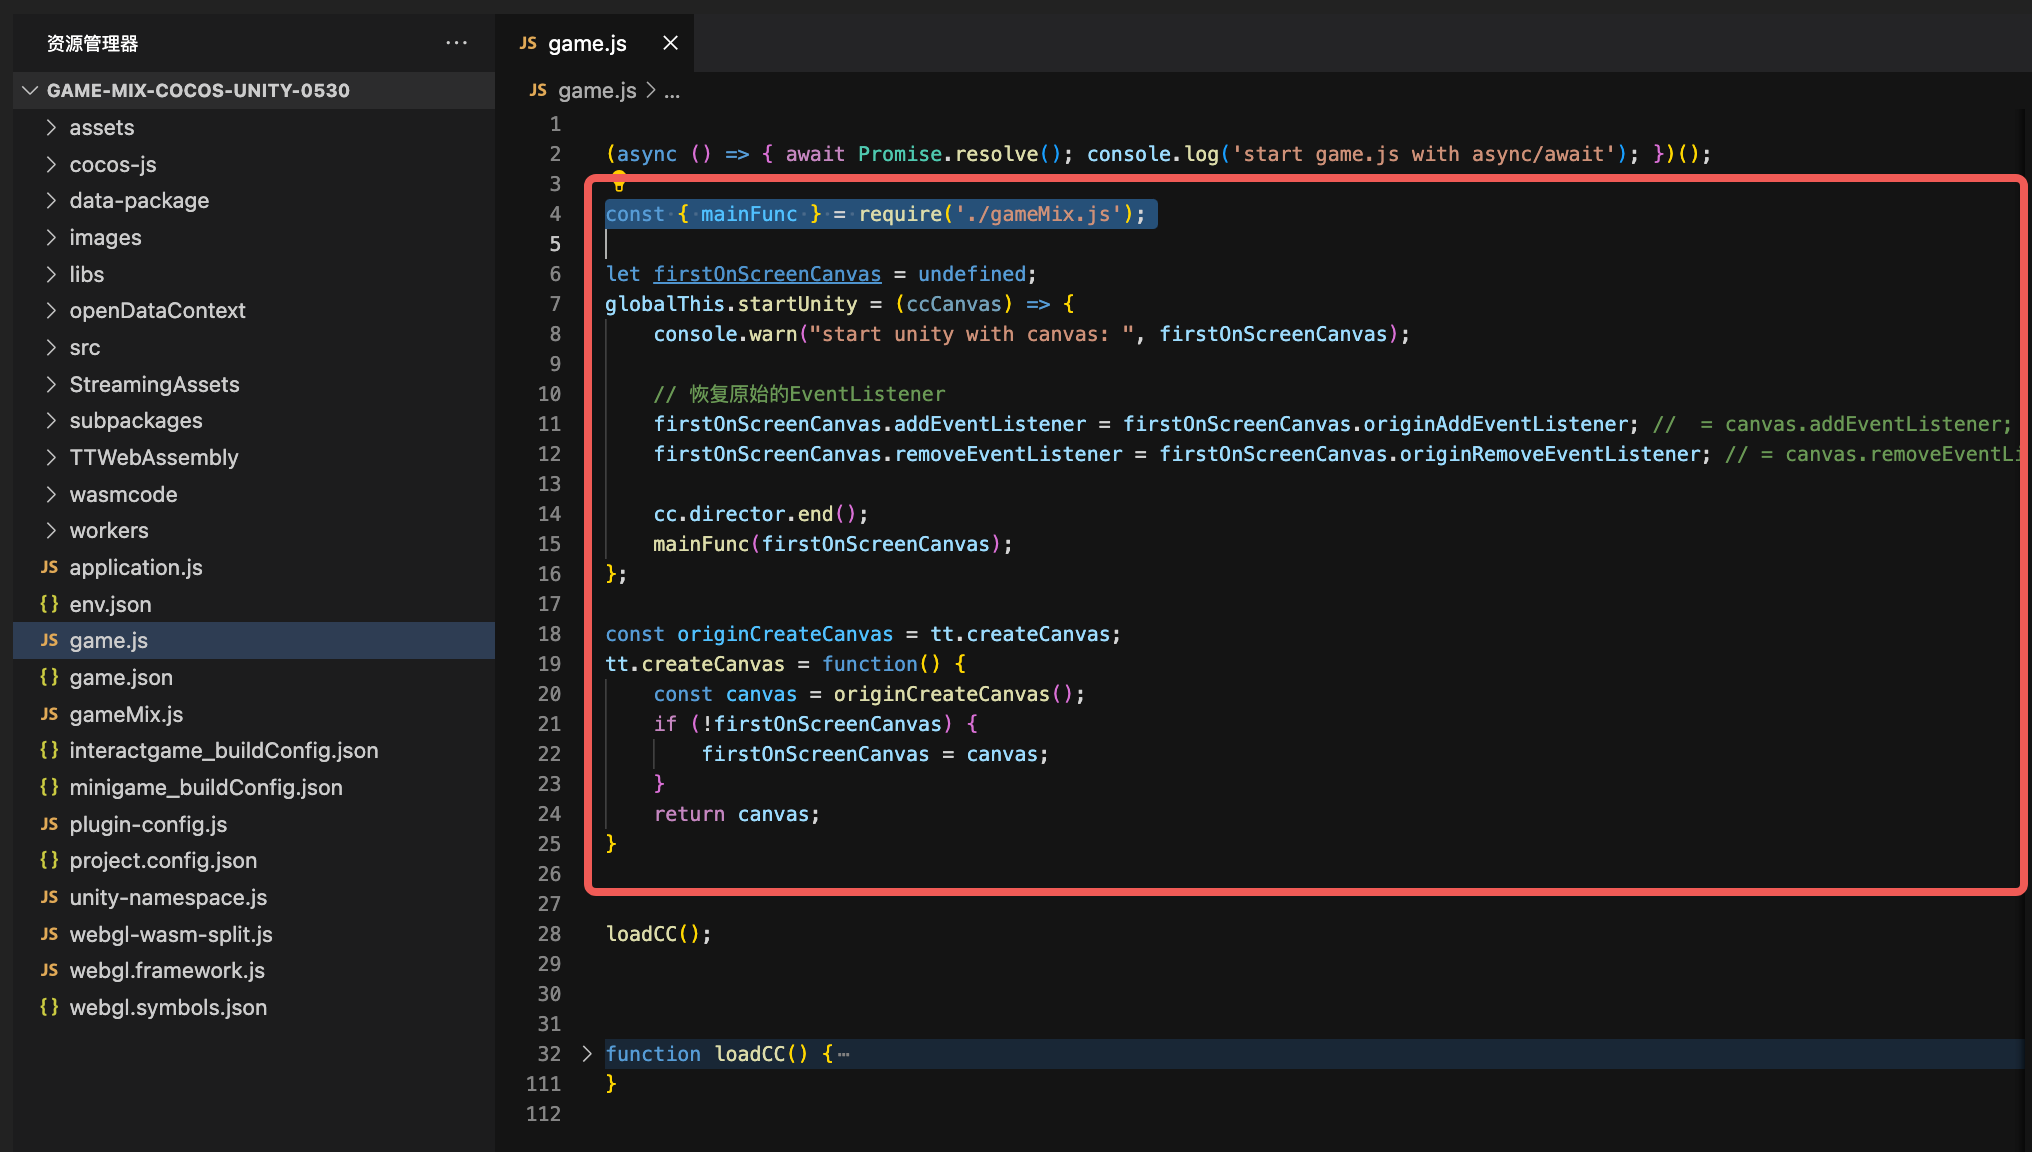Viewport: 2032px width, 1152px height.
Task: Click the lightbulb quick-fix icon
Action: 619,183
